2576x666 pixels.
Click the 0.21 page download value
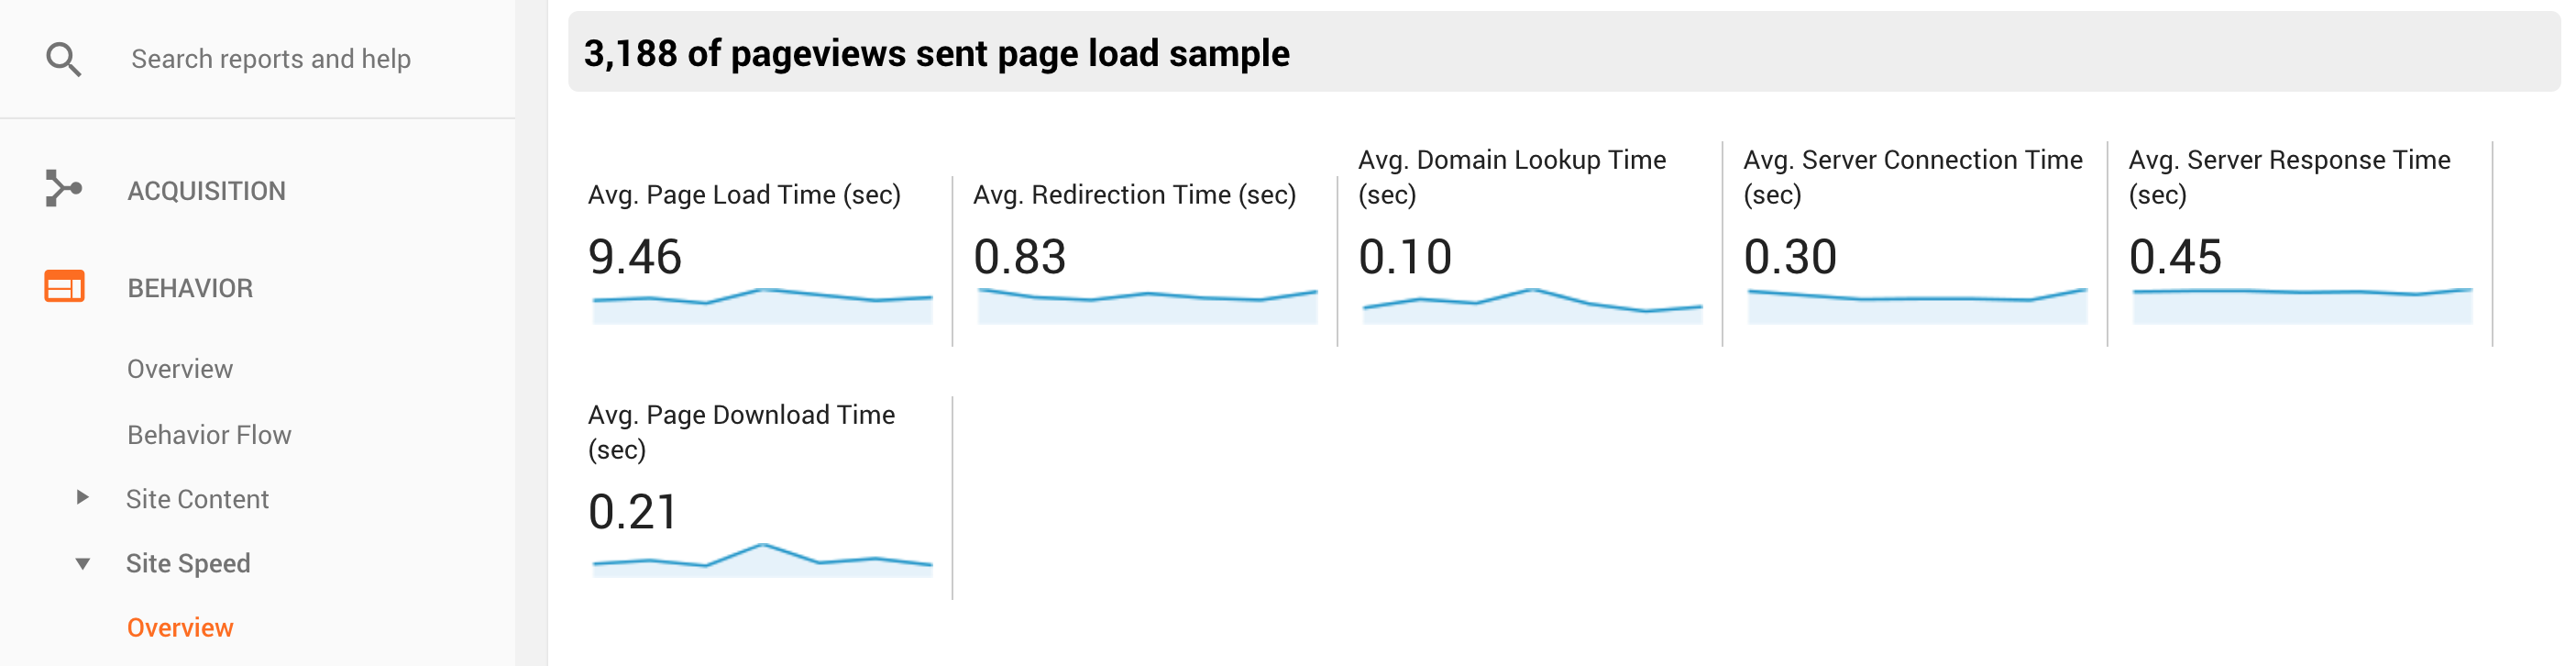point(633,512)
